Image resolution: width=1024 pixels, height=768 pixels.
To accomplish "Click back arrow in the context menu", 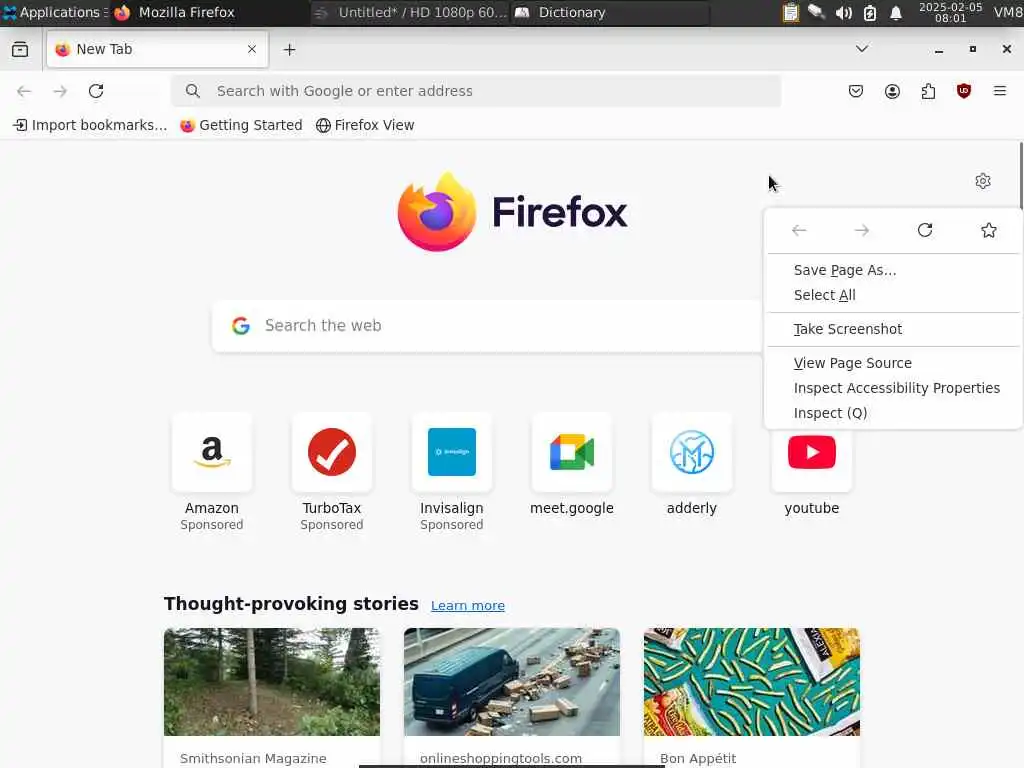I will (799, 231).
